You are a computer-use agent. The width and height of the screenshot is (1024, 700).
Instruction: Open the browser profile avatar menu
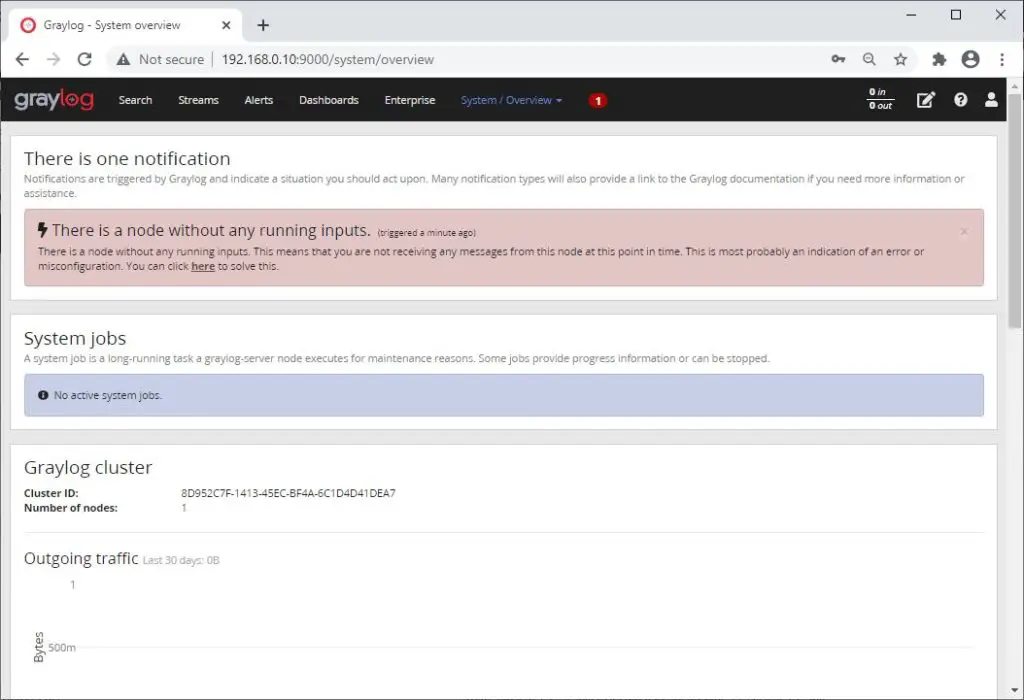970,59
